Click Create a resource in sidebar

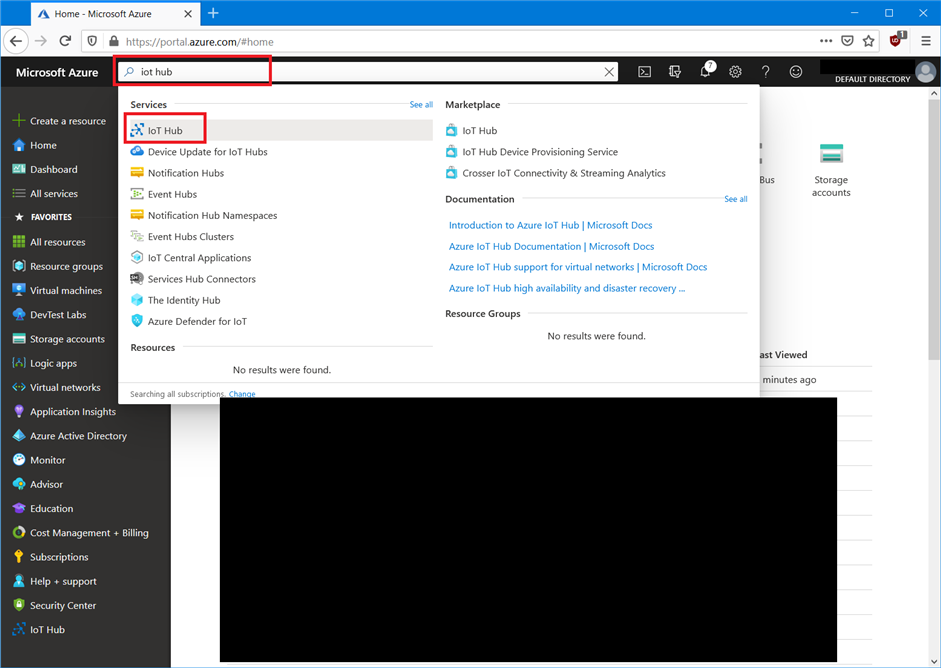point(67,121)
